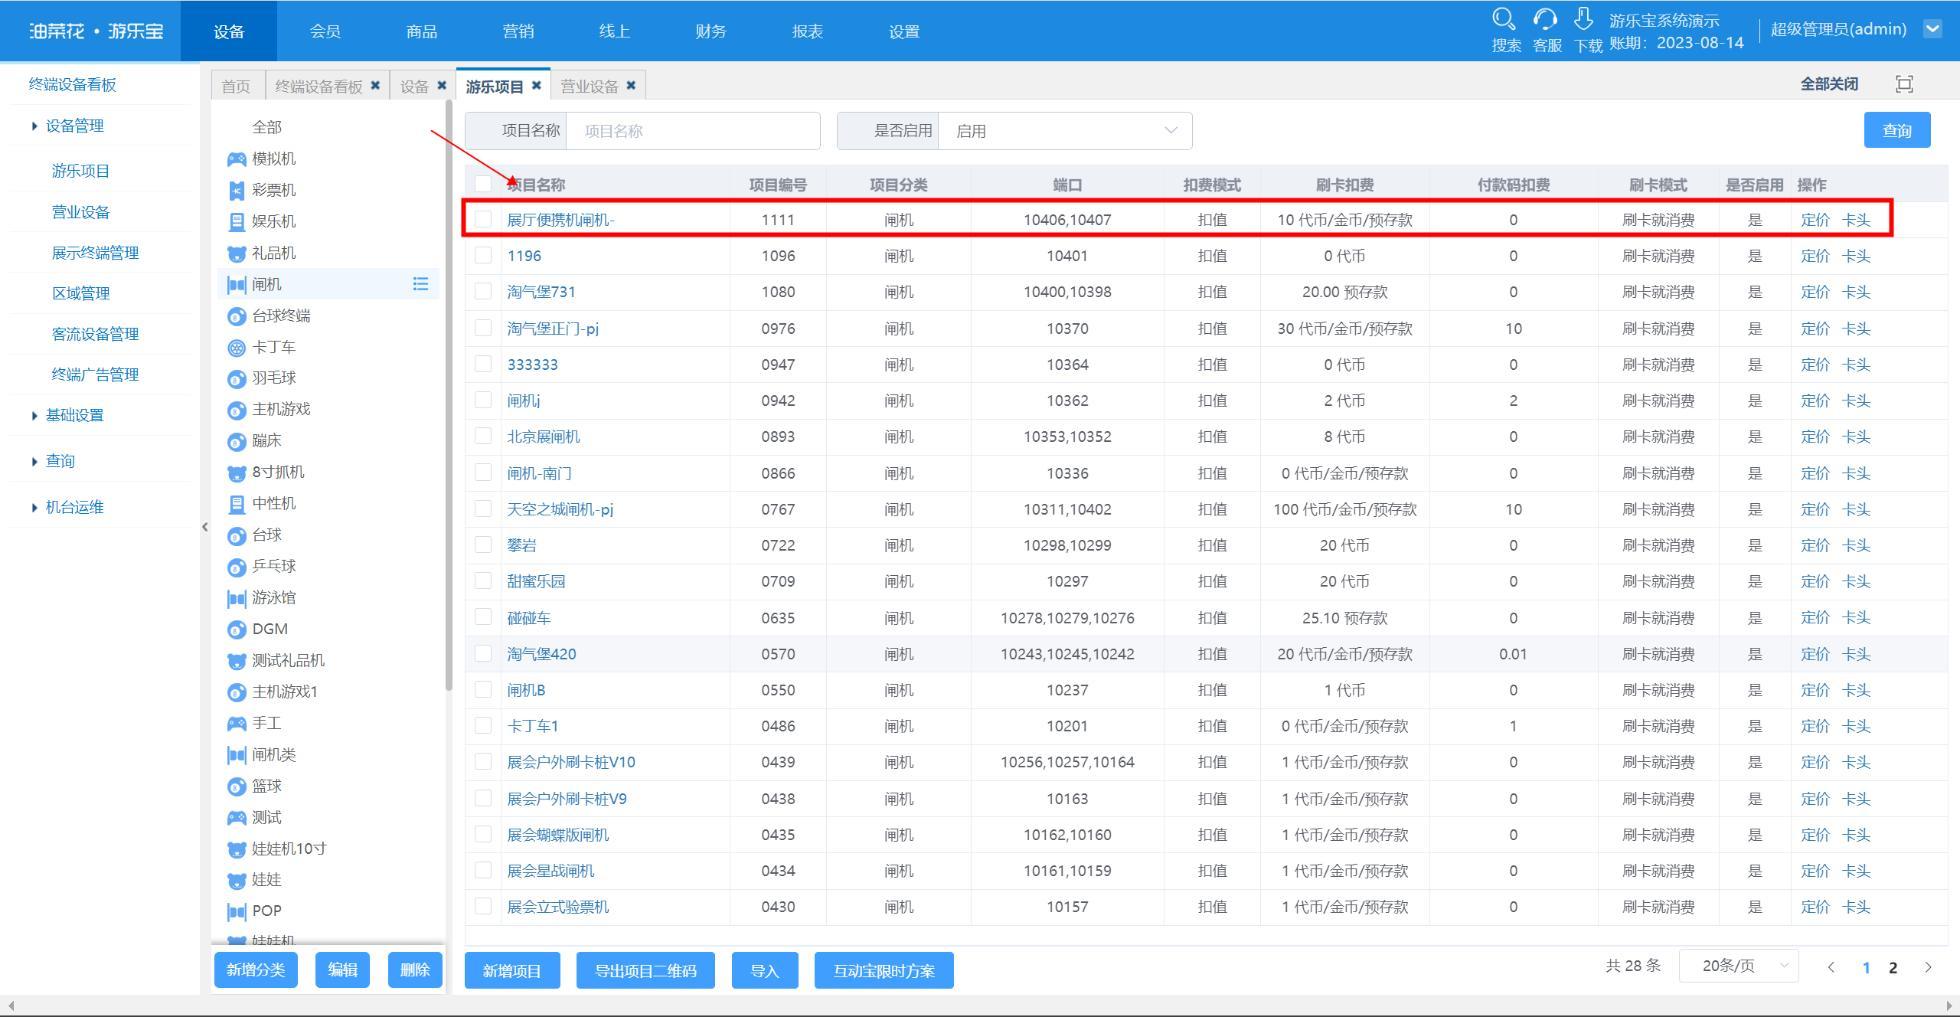Focus the 项目名称 input field
This screenshot has height=1017, width=1960.
(x=693, y=131)
